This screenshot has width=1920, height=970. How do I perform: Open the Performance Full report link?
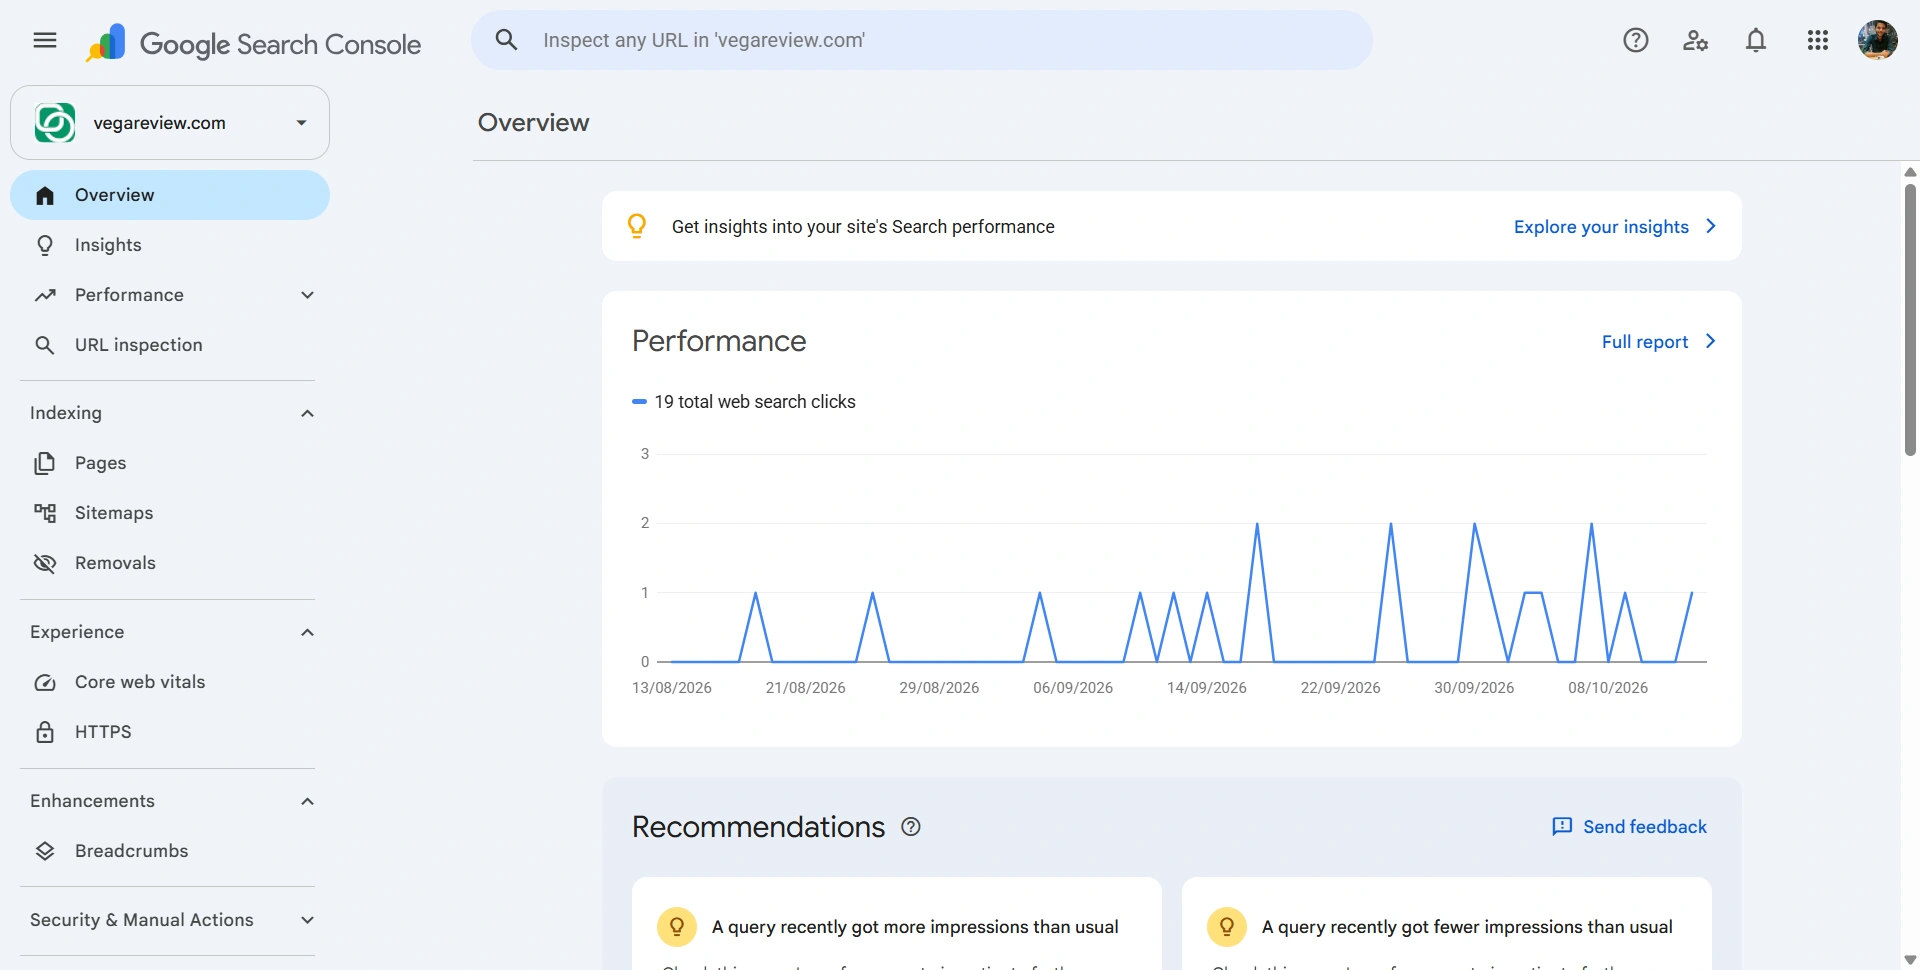(1659, 342)
